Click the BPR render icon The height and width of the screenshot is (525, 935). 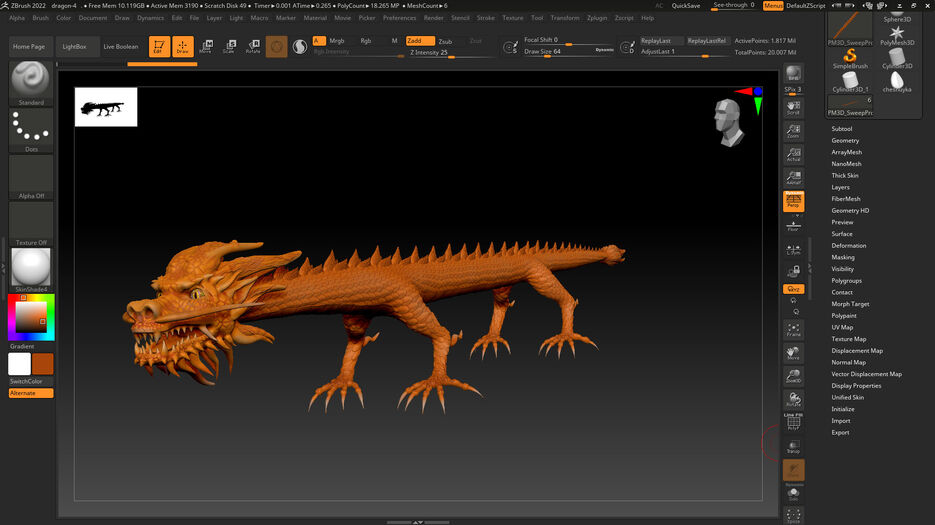pos(793,74)
